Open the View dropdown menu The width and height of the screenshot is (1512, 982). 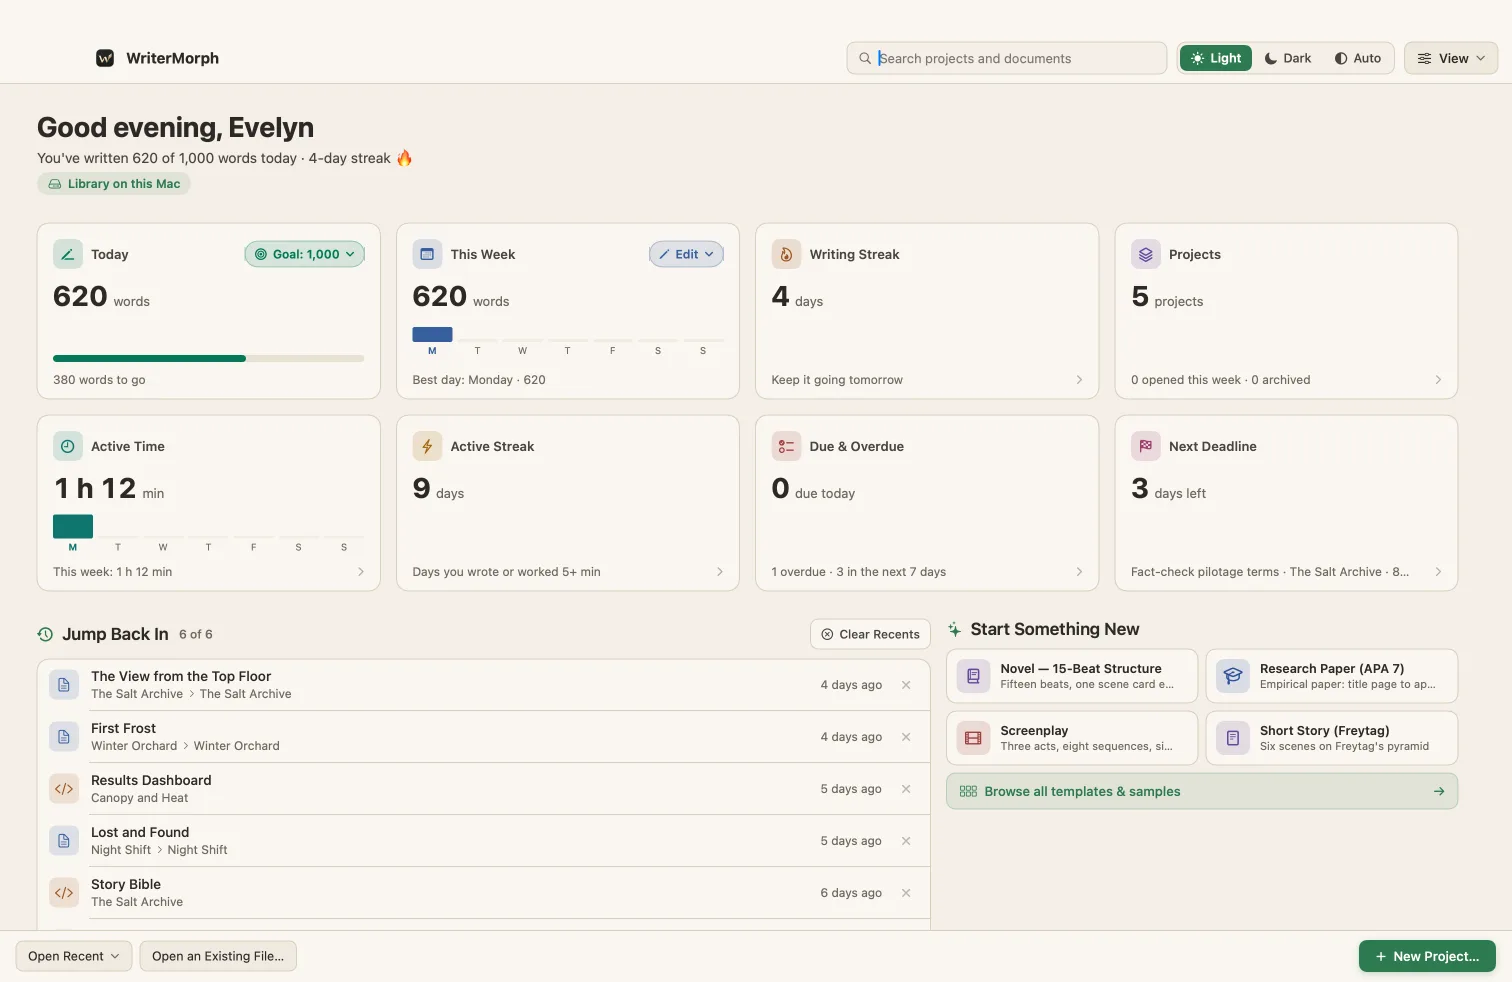pyautogui.click(x=1451, y=58)
